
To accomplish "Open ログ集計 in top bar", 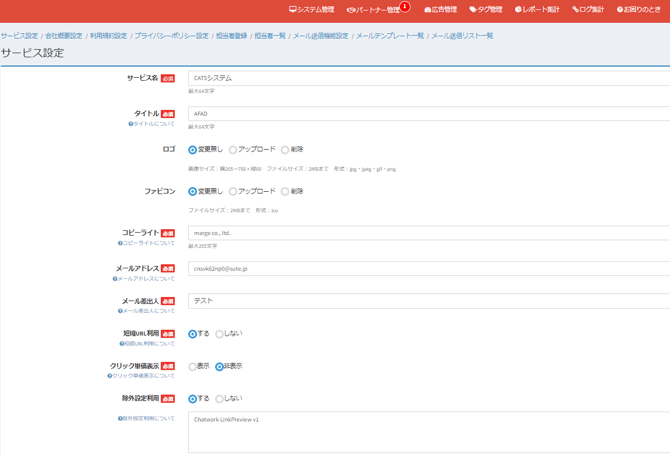I will point(588,10).
